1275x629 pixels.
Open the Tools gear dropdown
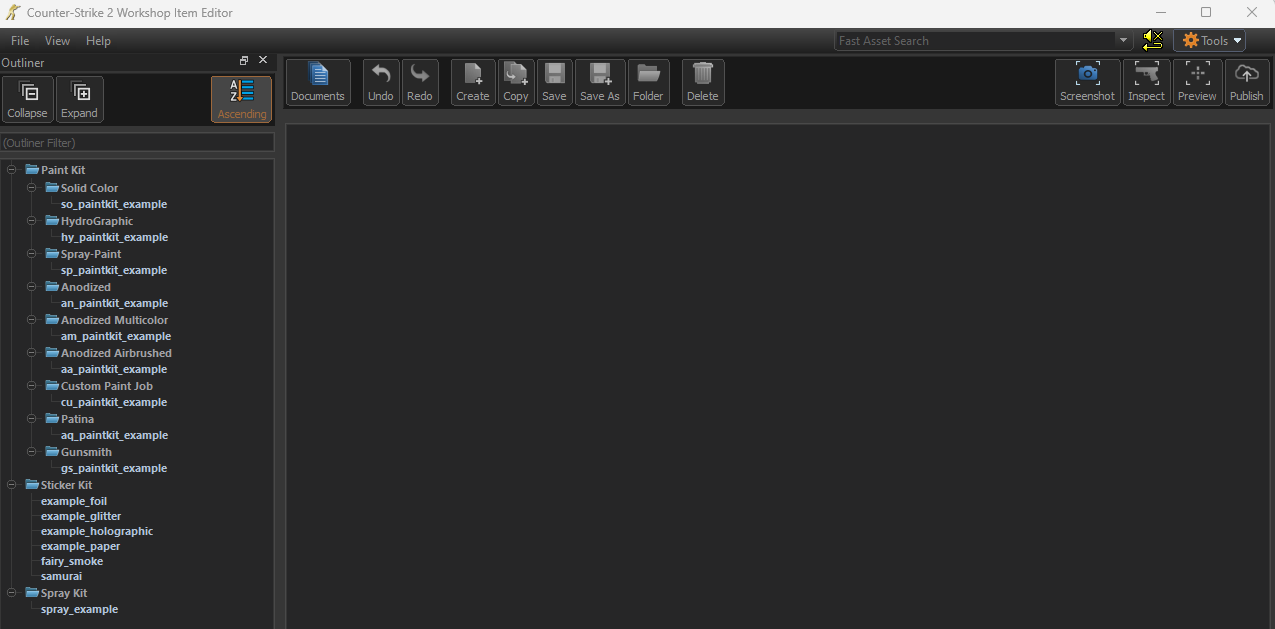click(1209, 41)
